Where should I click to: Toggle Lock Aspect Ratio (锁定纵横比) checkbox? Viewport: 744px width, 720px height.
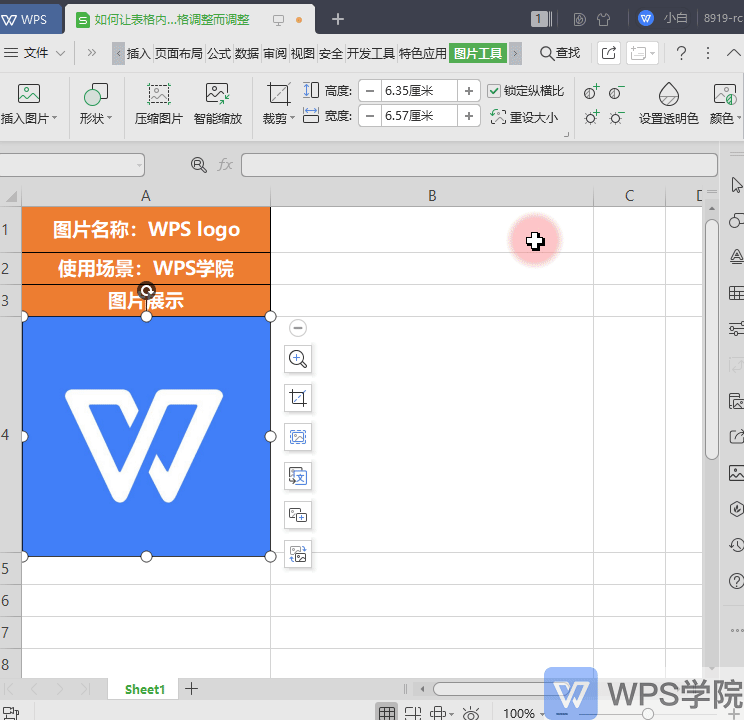(x=494, y=91)
